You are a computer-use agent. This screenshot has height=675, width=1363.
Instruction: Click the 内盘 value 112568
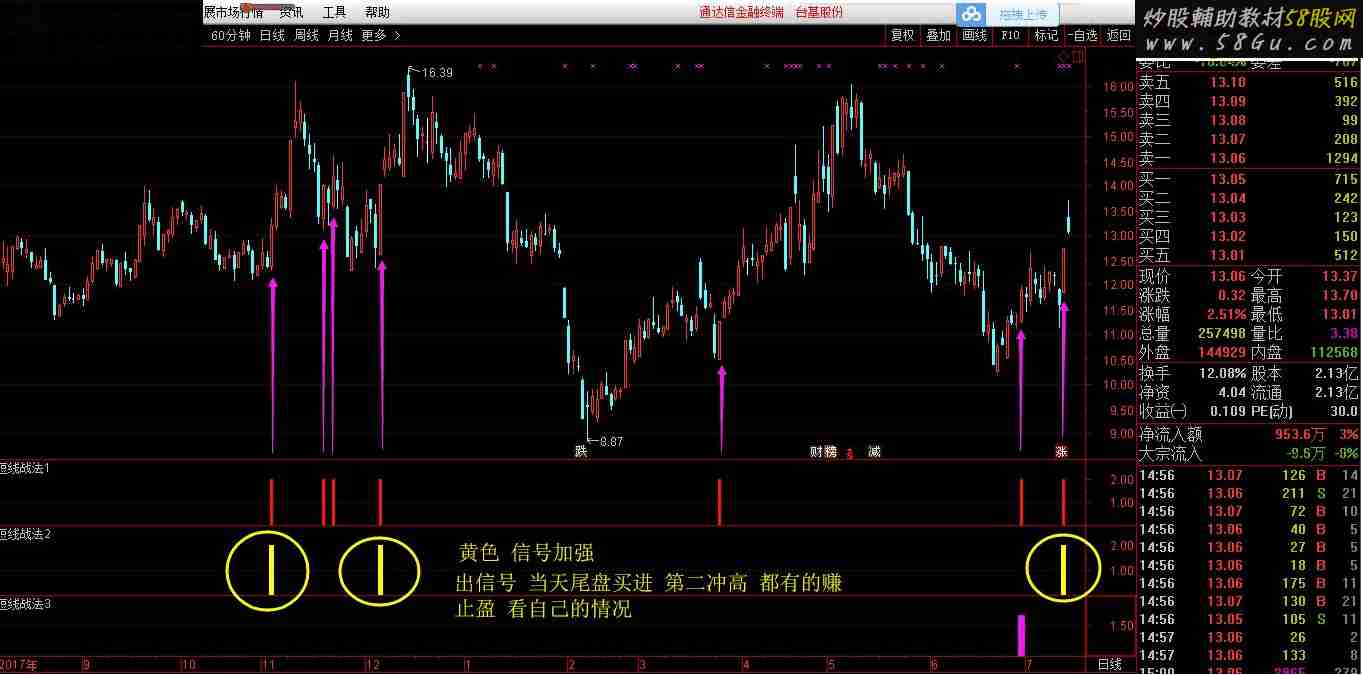[1333, 352]
